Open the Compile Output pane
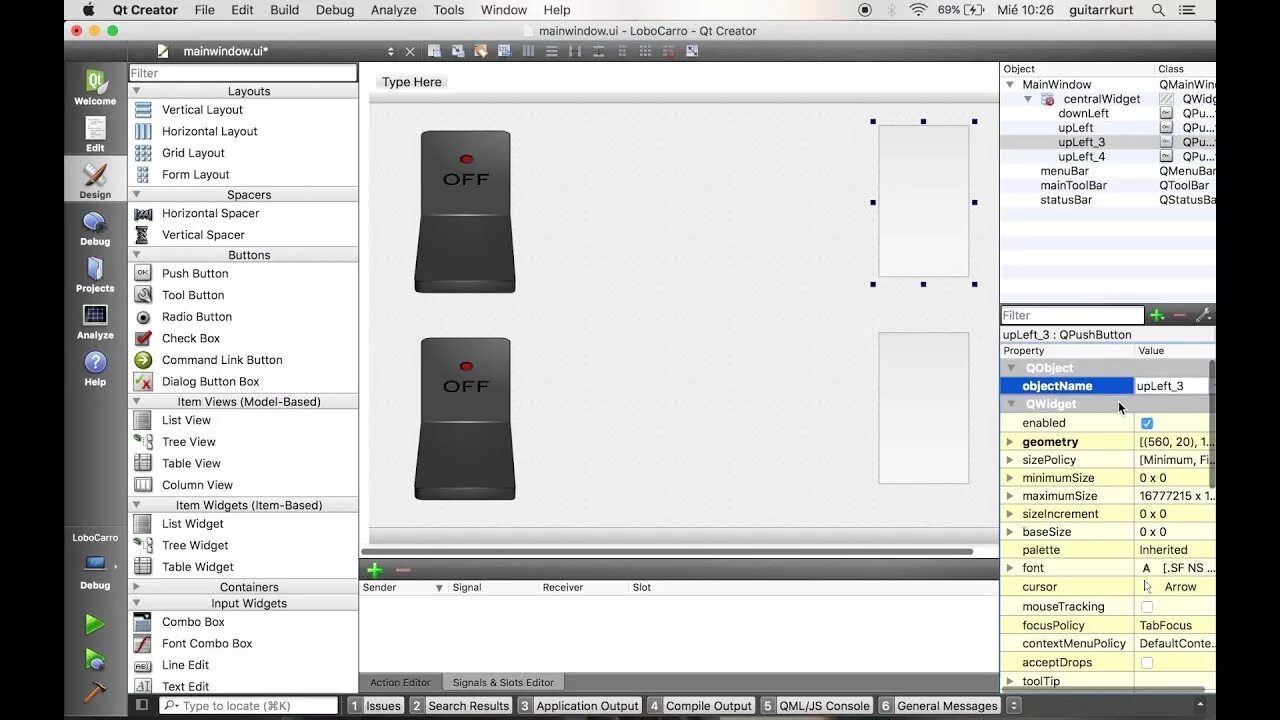1280x720 pixels. click(x=700, y=706)
